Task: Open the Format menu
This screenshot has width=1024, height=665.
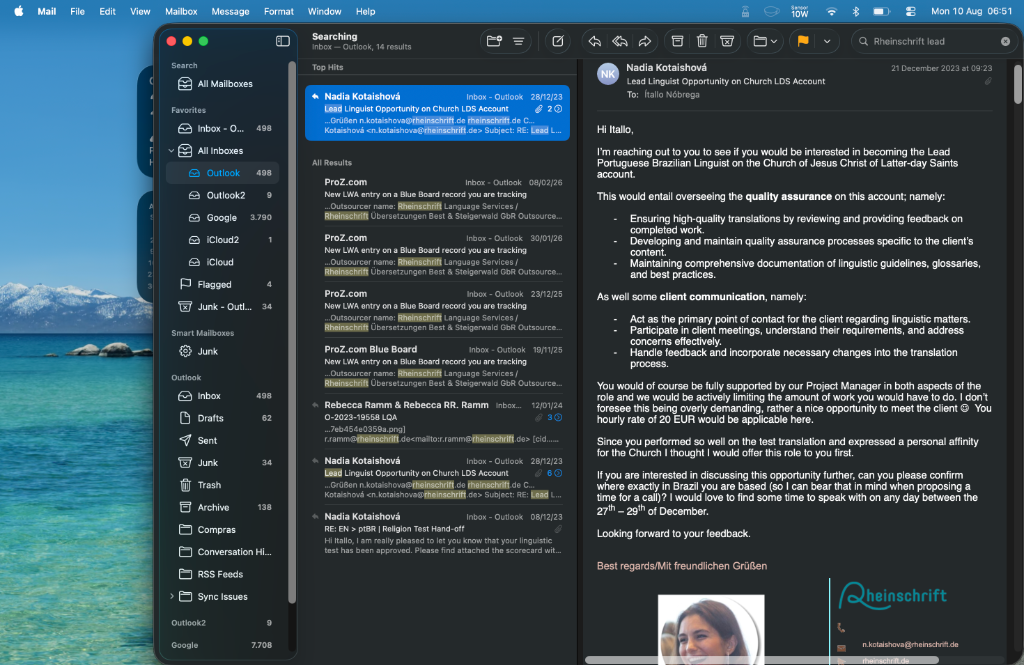Action: 278,11
